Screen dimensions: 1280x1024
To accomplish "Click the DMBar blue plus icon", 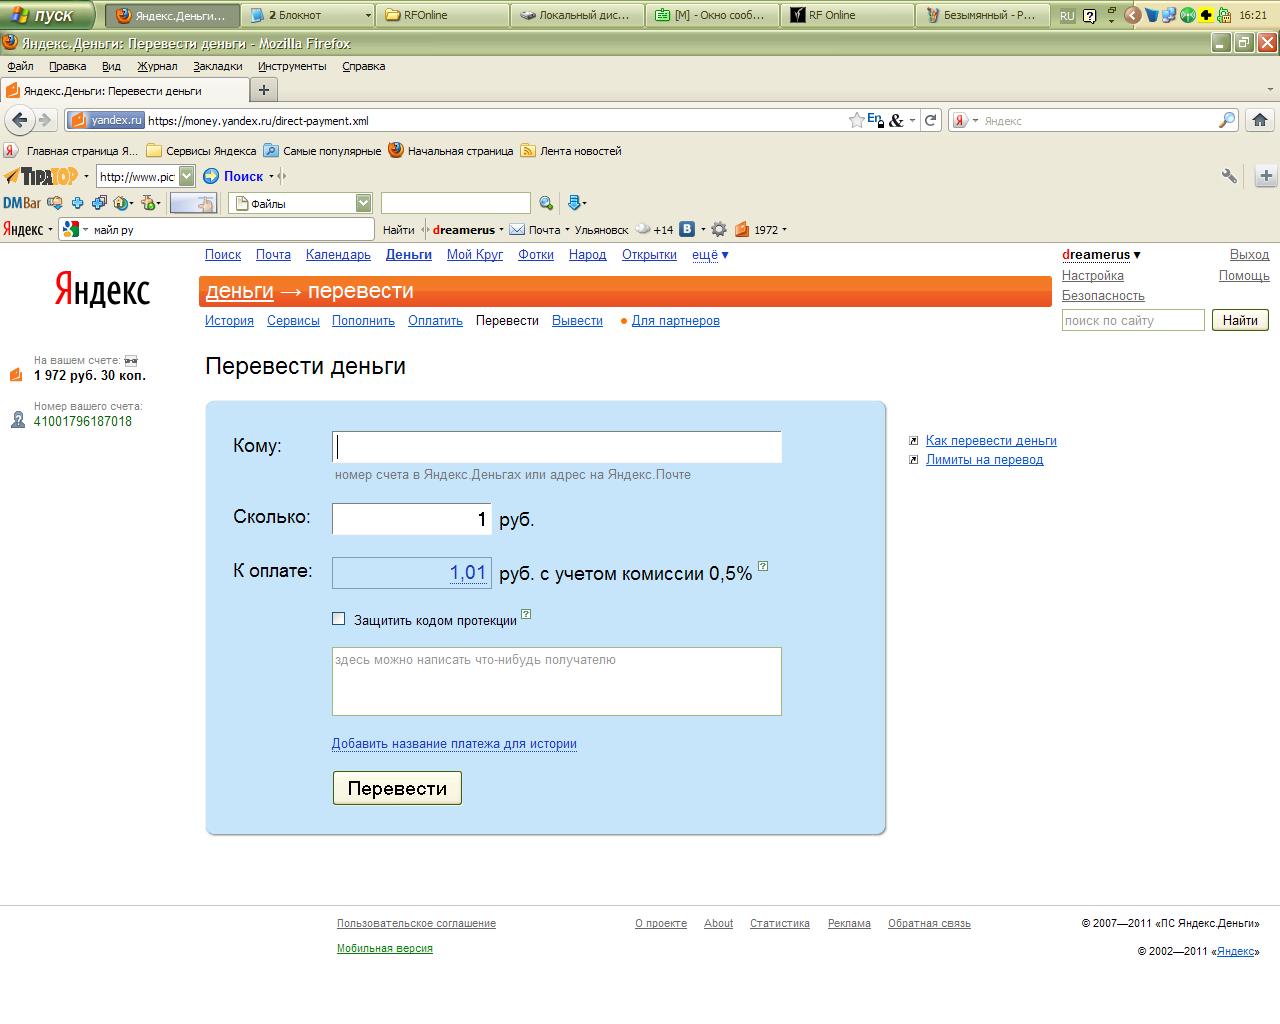I will [77, 203].
